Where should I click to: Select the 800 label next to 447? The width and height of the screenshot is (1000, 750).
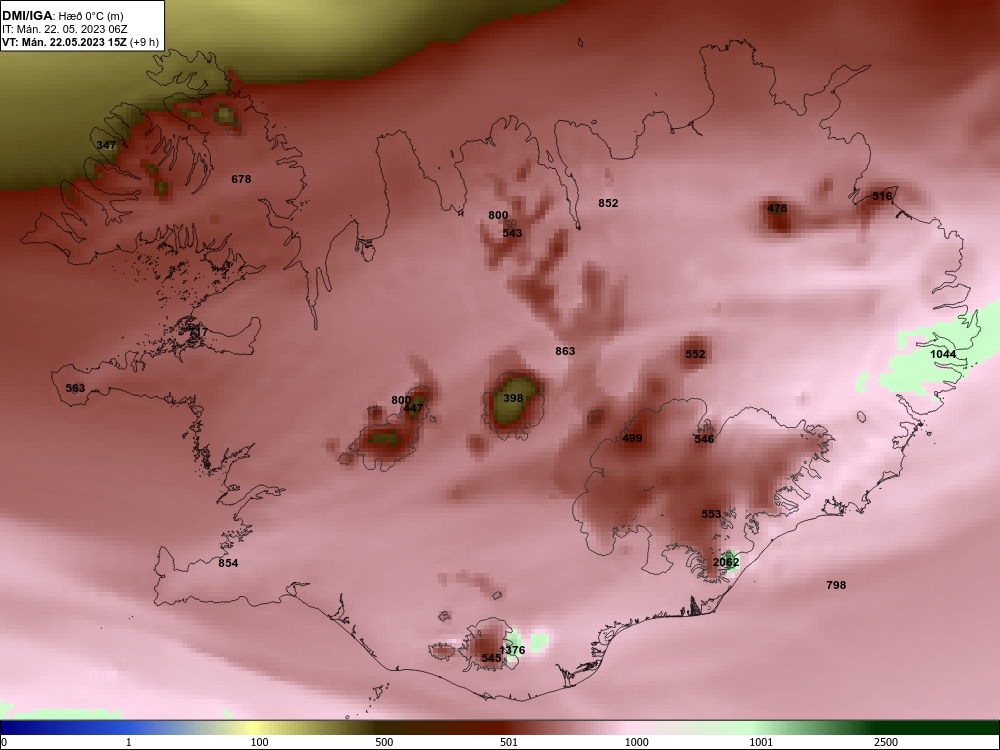coord(401,400)
